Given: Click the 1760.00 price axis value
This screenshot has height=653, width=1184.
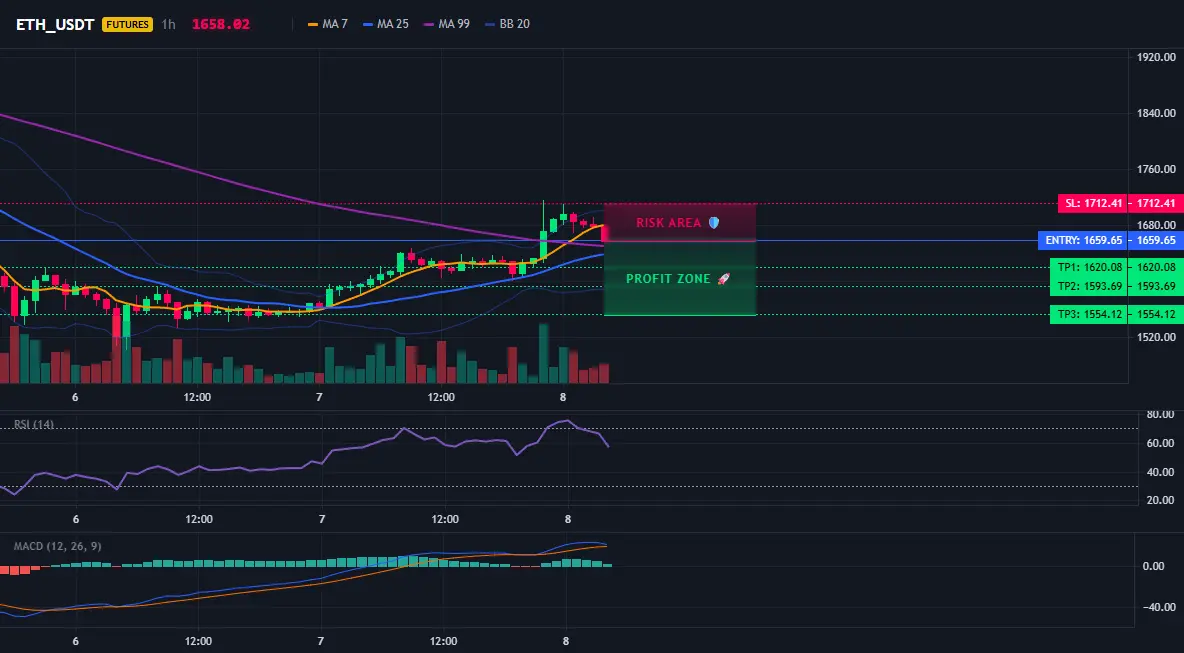Looking at the screenshot, I should pos(1156,169).
